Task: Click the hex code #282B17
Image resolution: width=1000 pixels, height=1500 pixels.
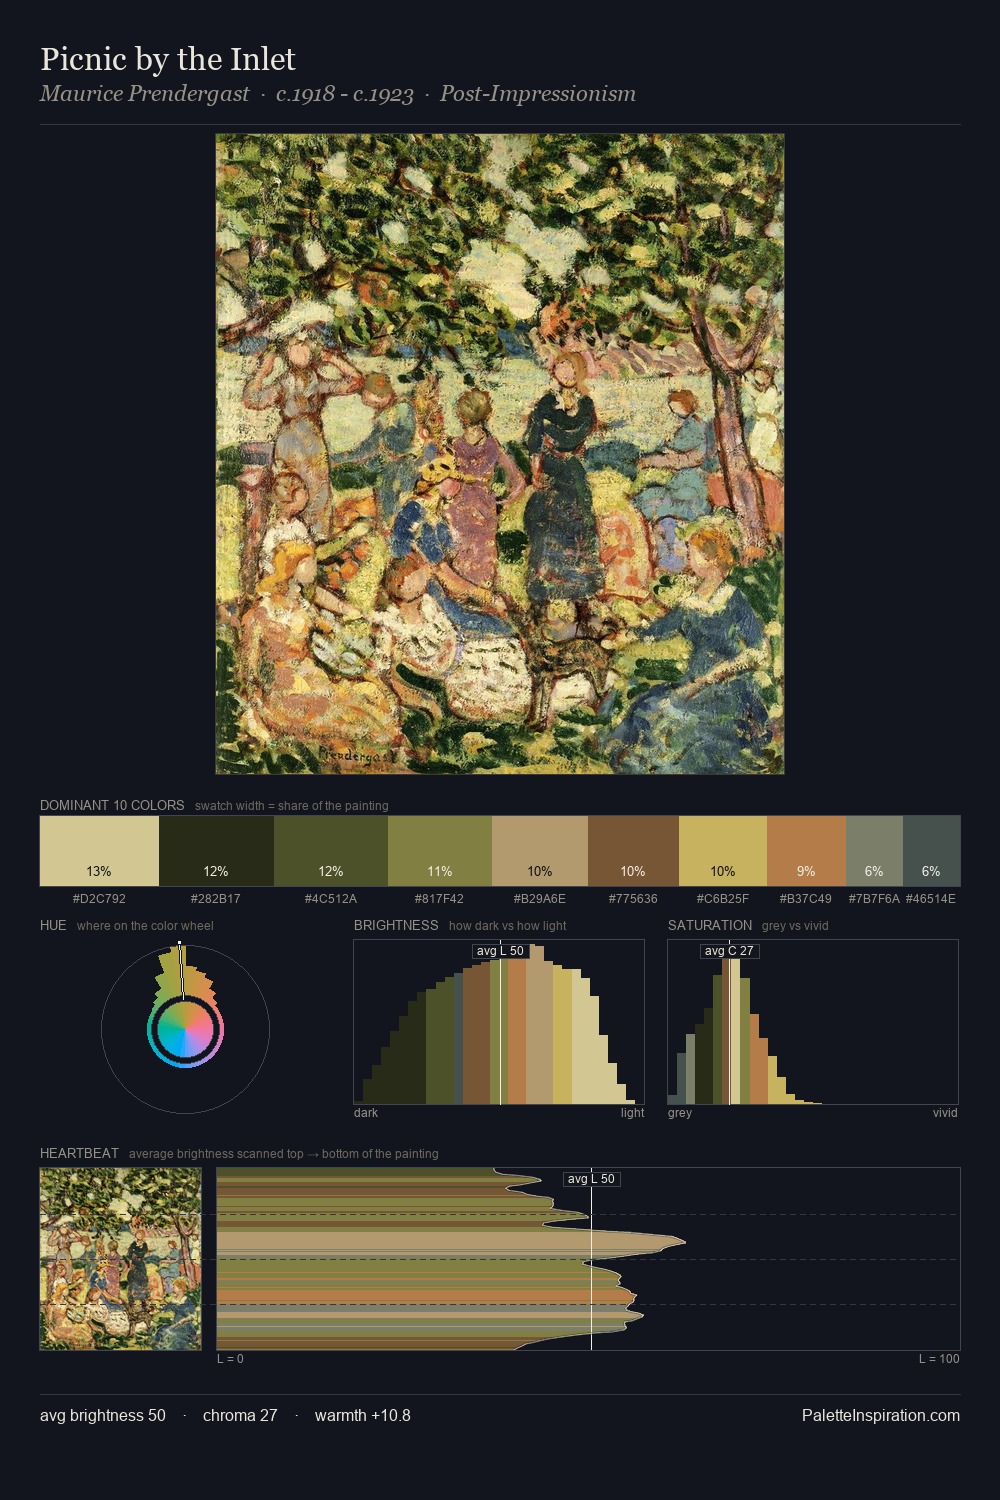Action: (x=216, y=899)
